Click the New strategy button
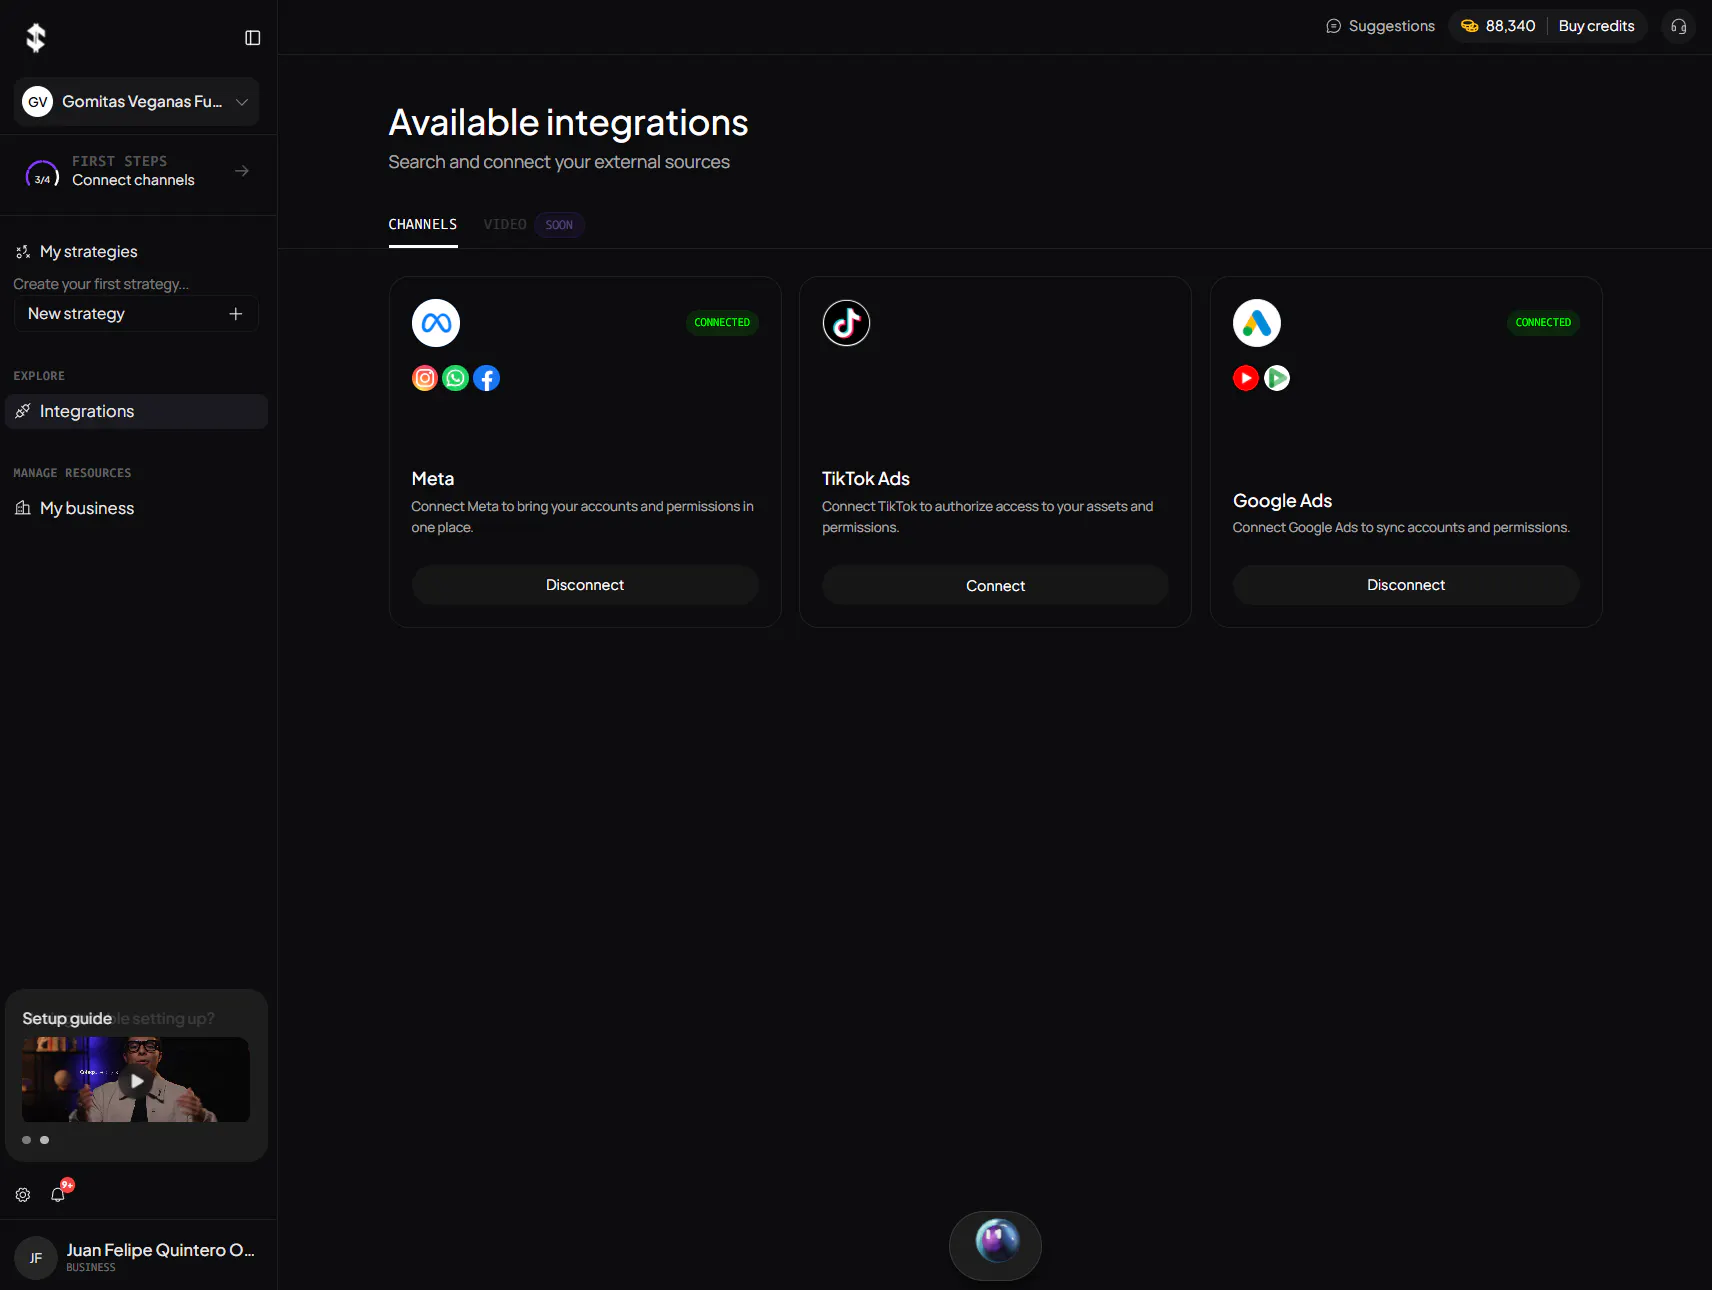 pyautogui.click(x=136, y=314)
